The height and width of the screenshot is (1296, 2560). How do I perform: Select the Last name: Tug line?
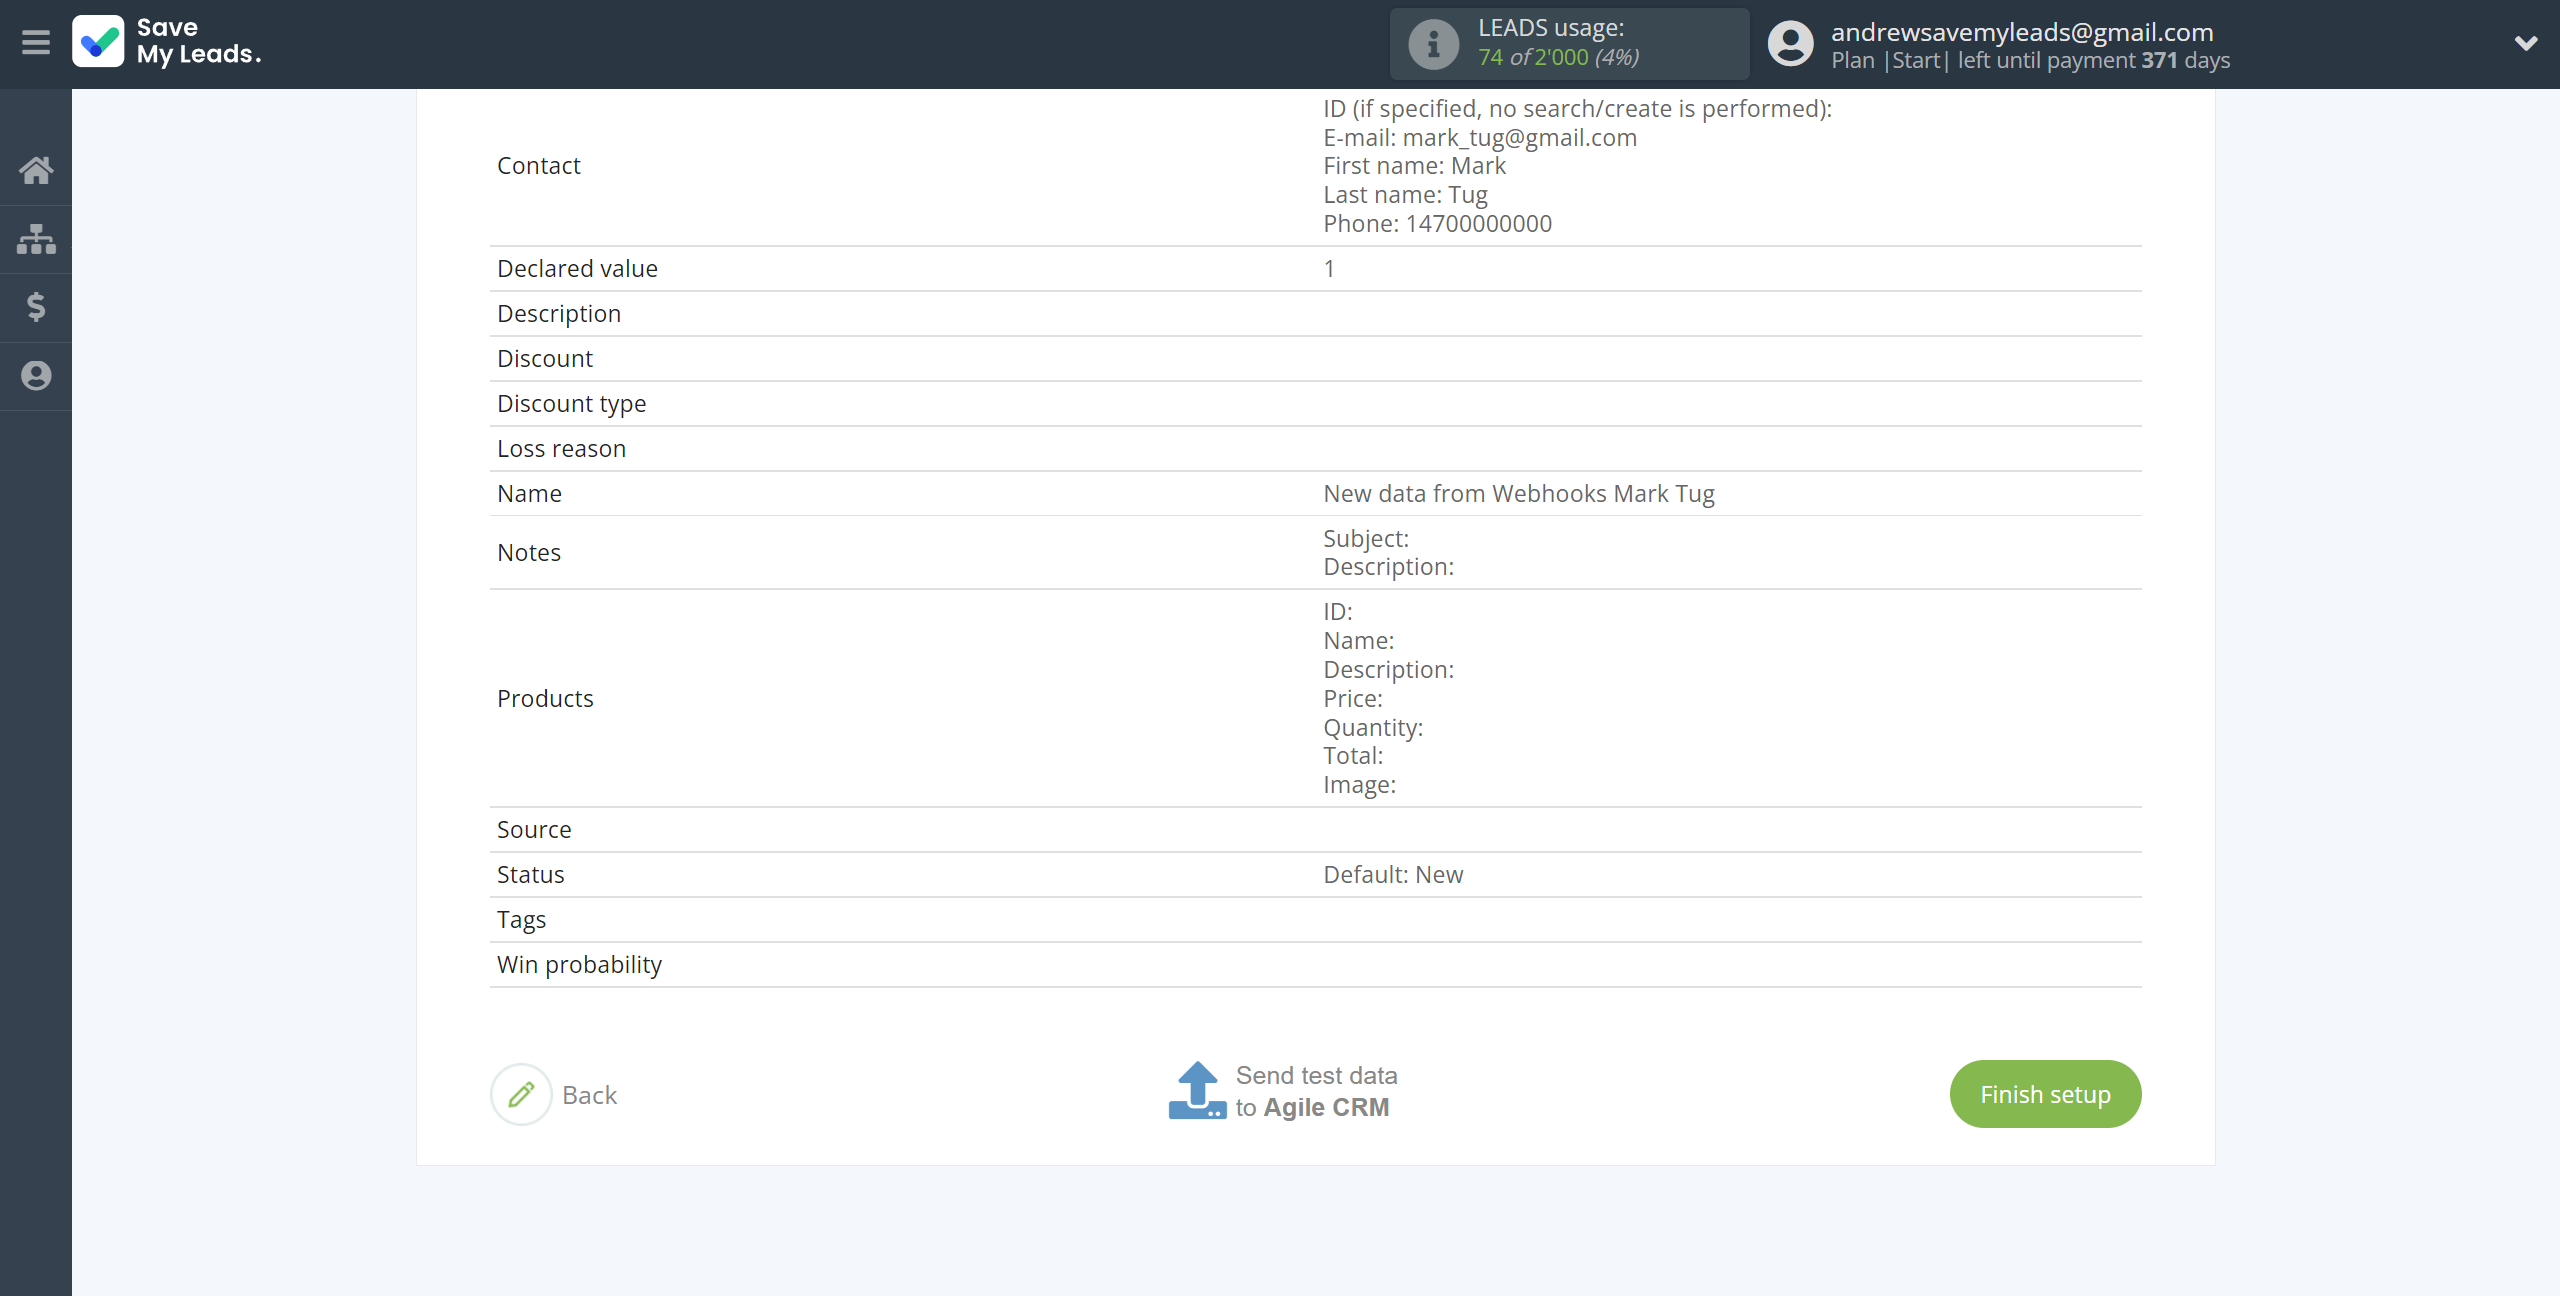(x=1405, y=195)
